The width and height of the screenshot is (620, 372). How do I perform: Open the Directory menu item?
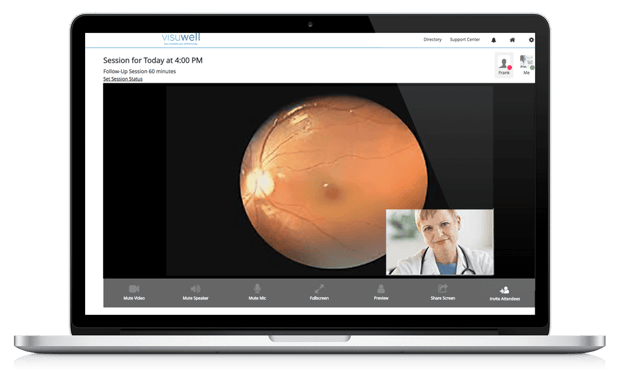point(432,40)
